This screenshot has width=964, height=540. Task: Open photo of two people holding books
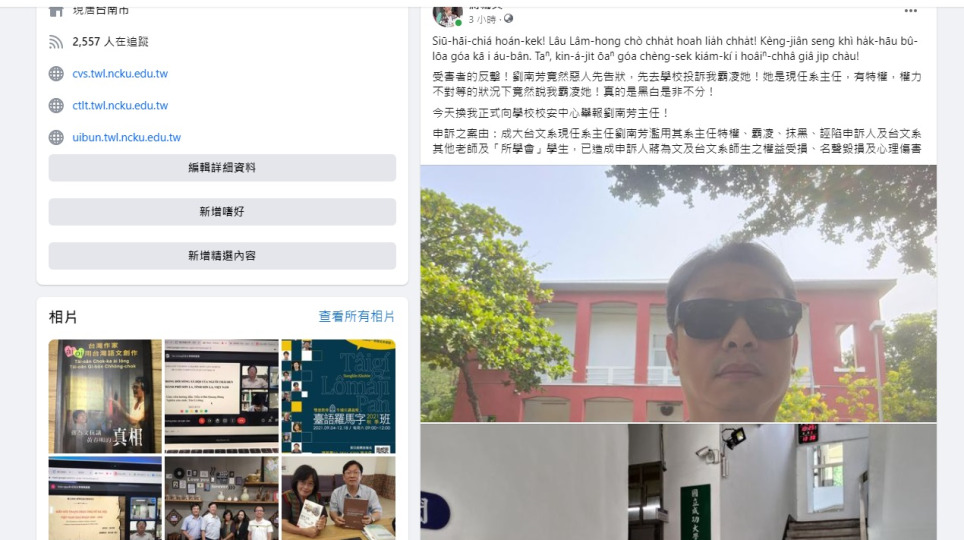click(338, 498)
